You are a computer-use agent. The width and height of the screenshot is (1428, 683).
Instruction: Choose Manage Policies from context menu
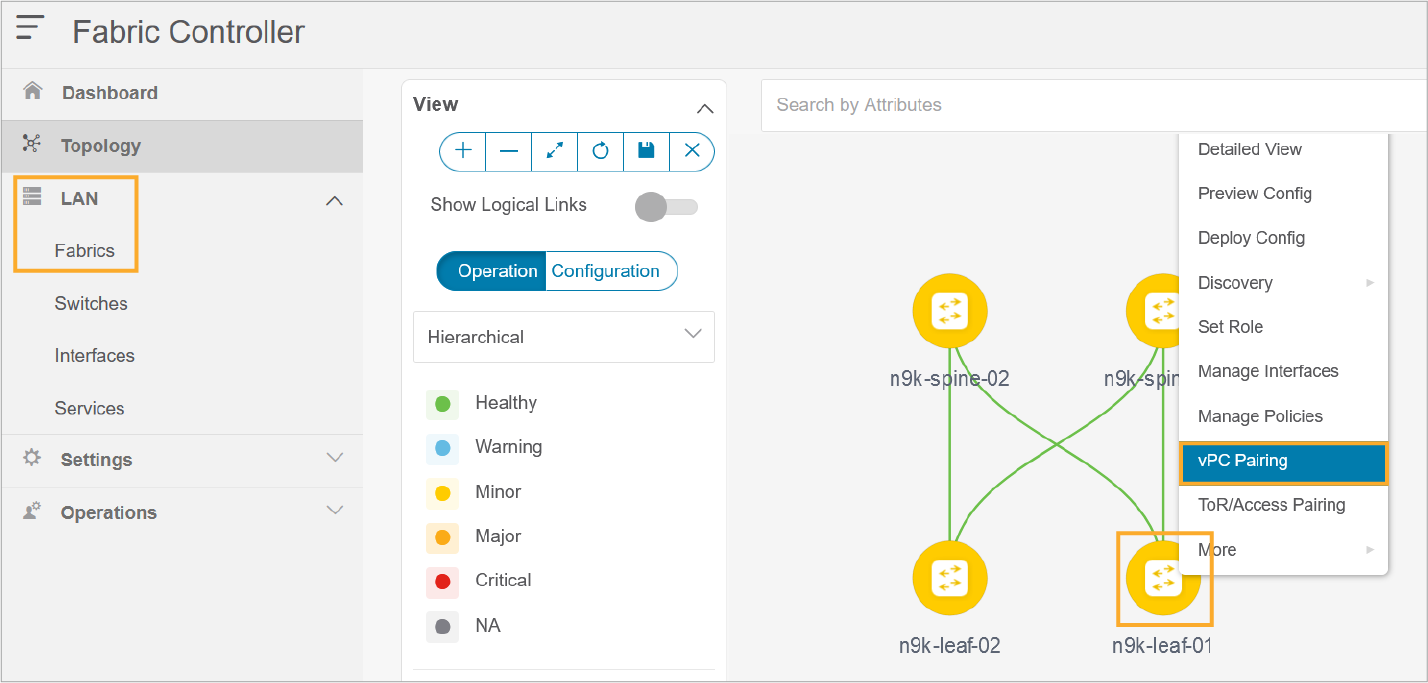pyautogui.click(x=1283, y=416)
